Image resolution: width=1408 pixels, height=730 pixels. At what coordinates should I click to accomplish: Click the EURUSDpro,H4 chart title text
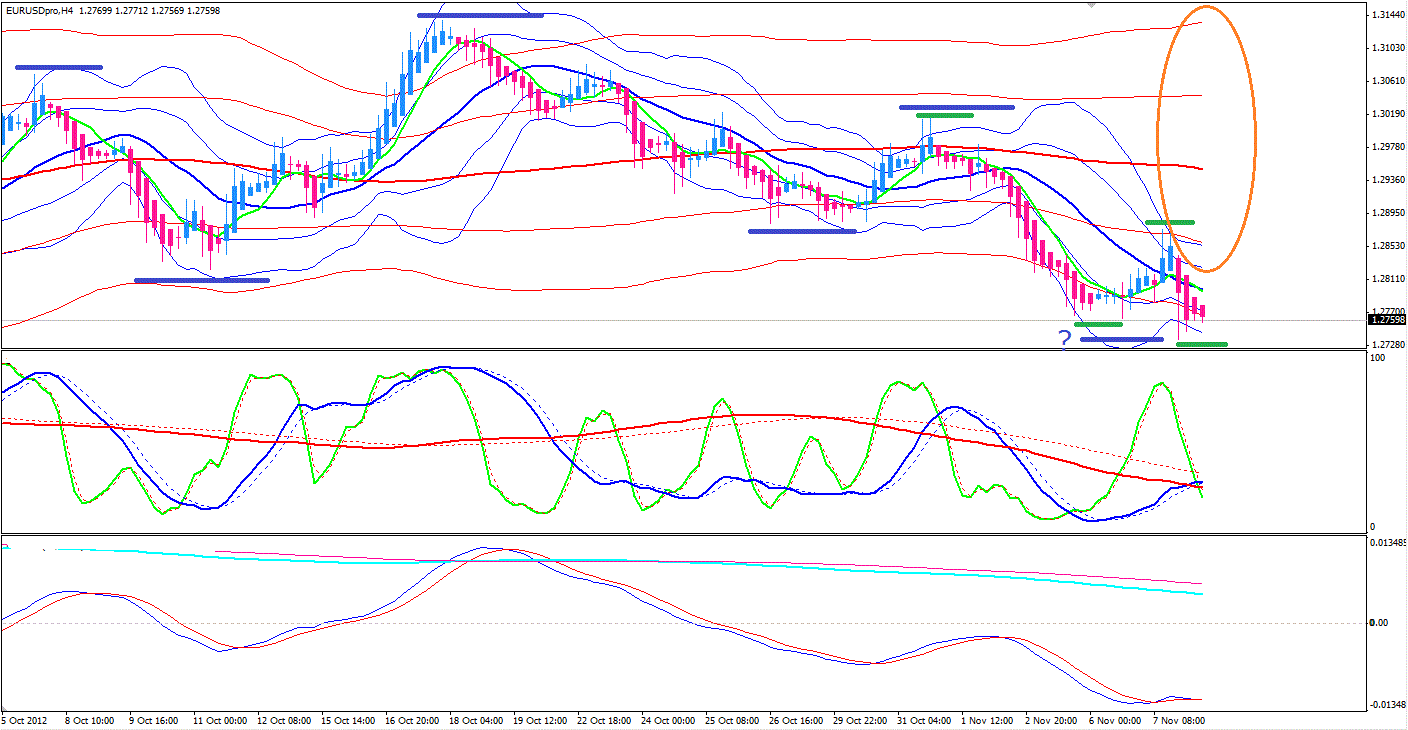(x=38, y=9)
